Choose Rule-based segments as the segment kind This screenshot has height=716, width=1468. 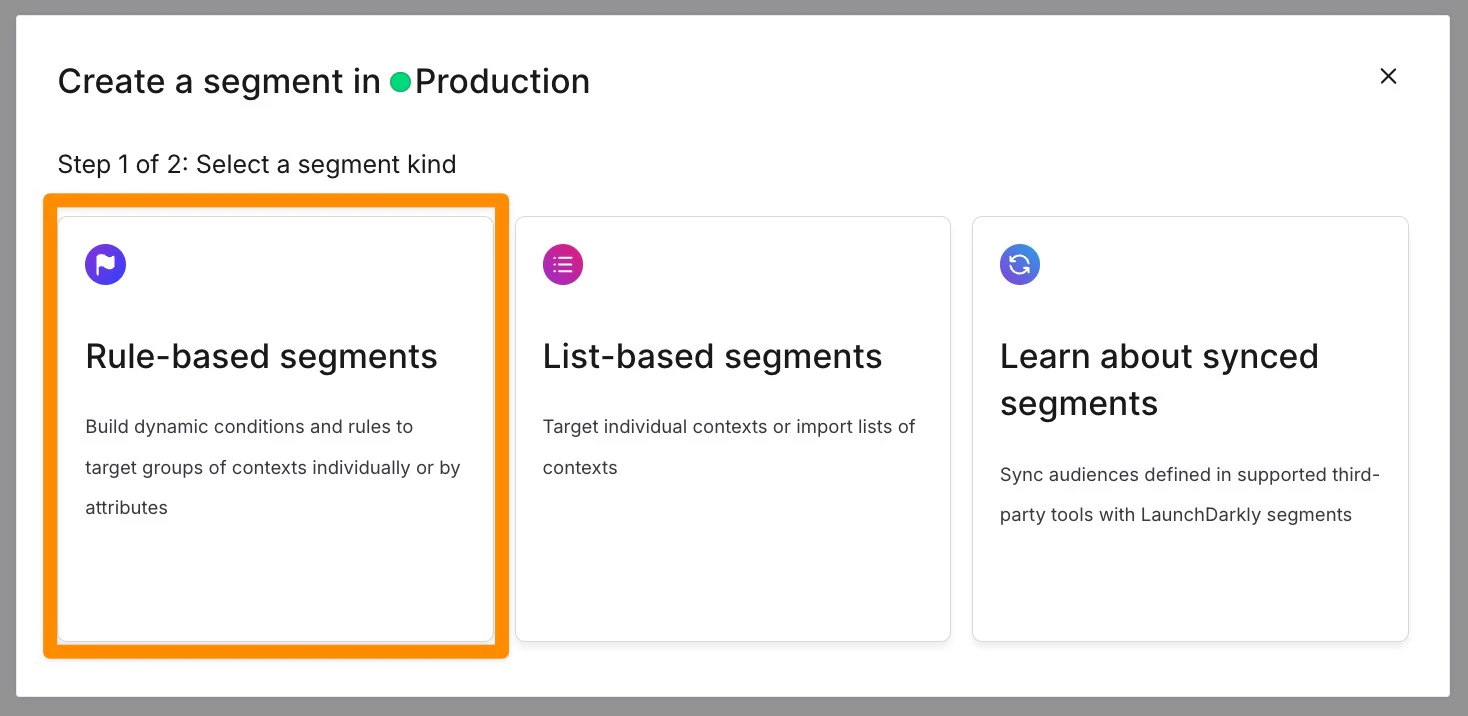[275, 428]
